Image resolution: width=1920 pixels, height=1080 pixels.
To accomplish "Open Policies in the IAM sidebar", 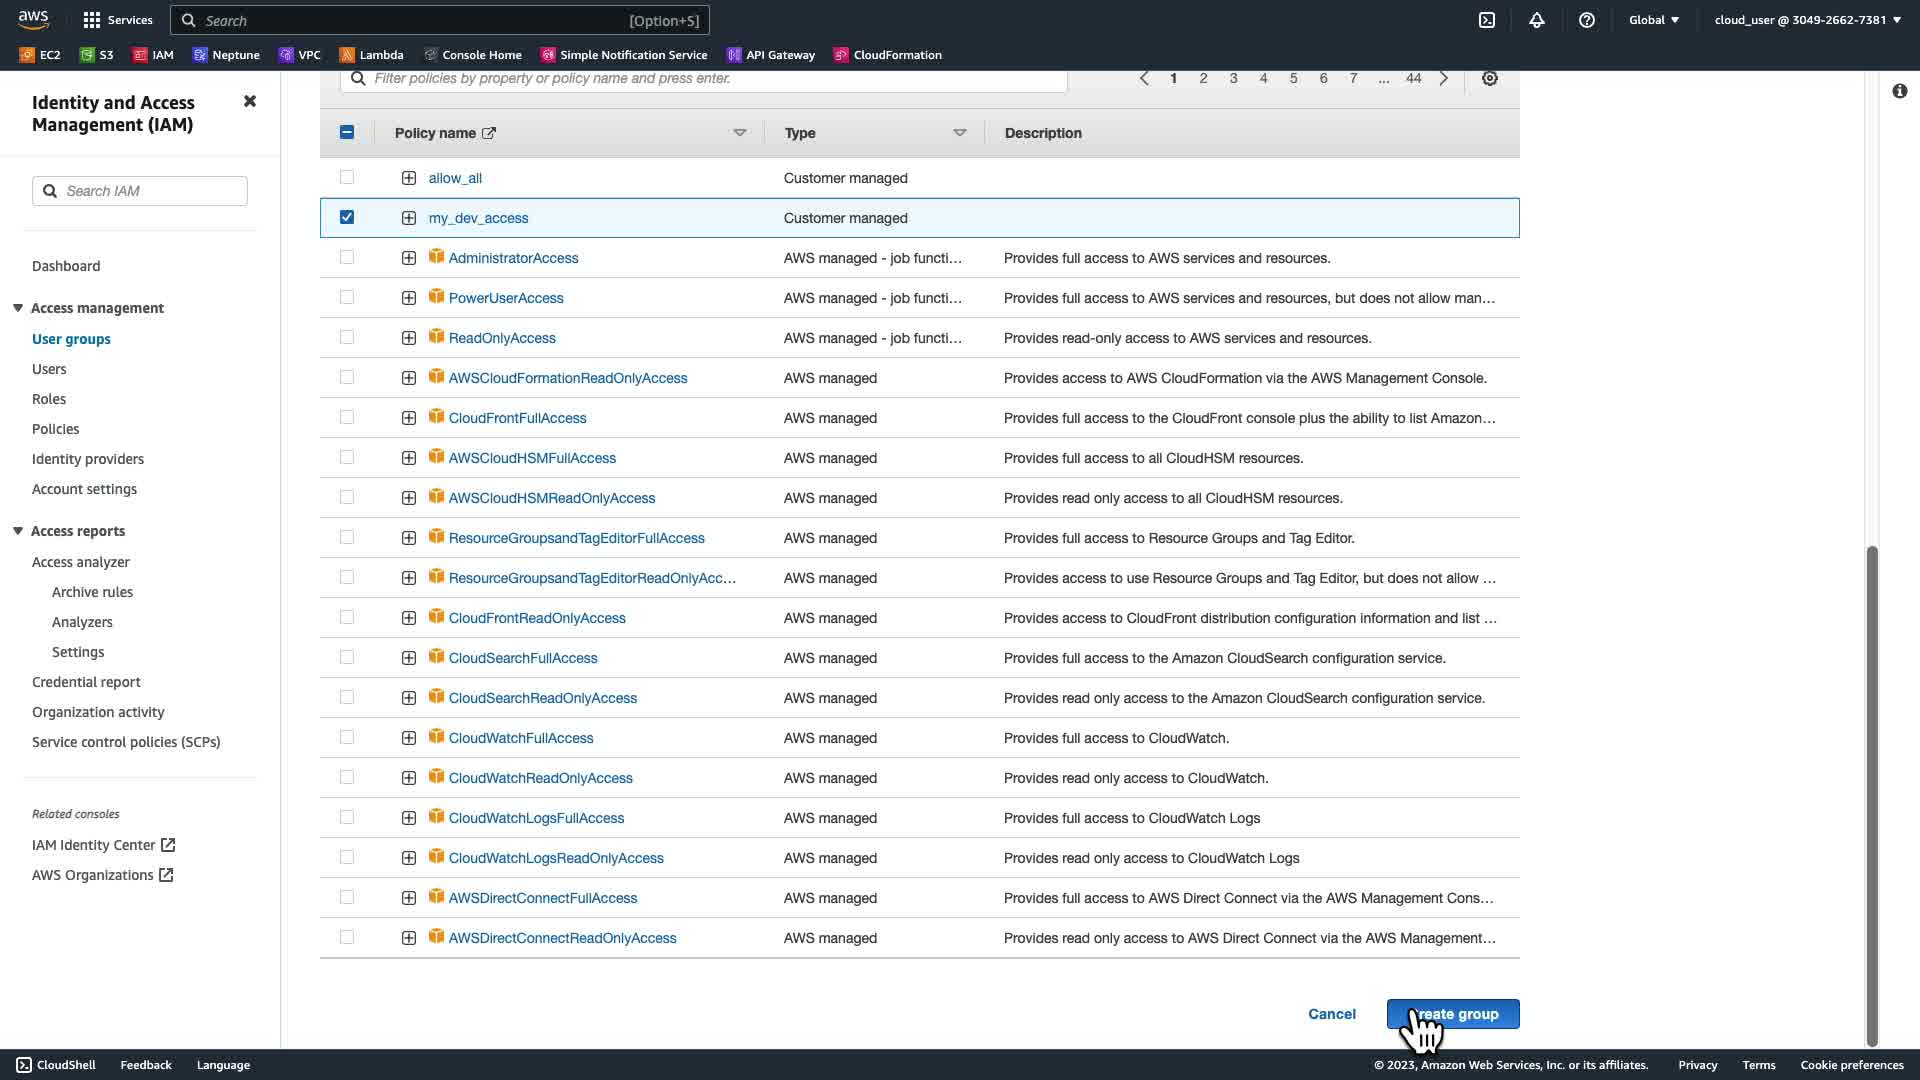I will click(x=55, y=429).
